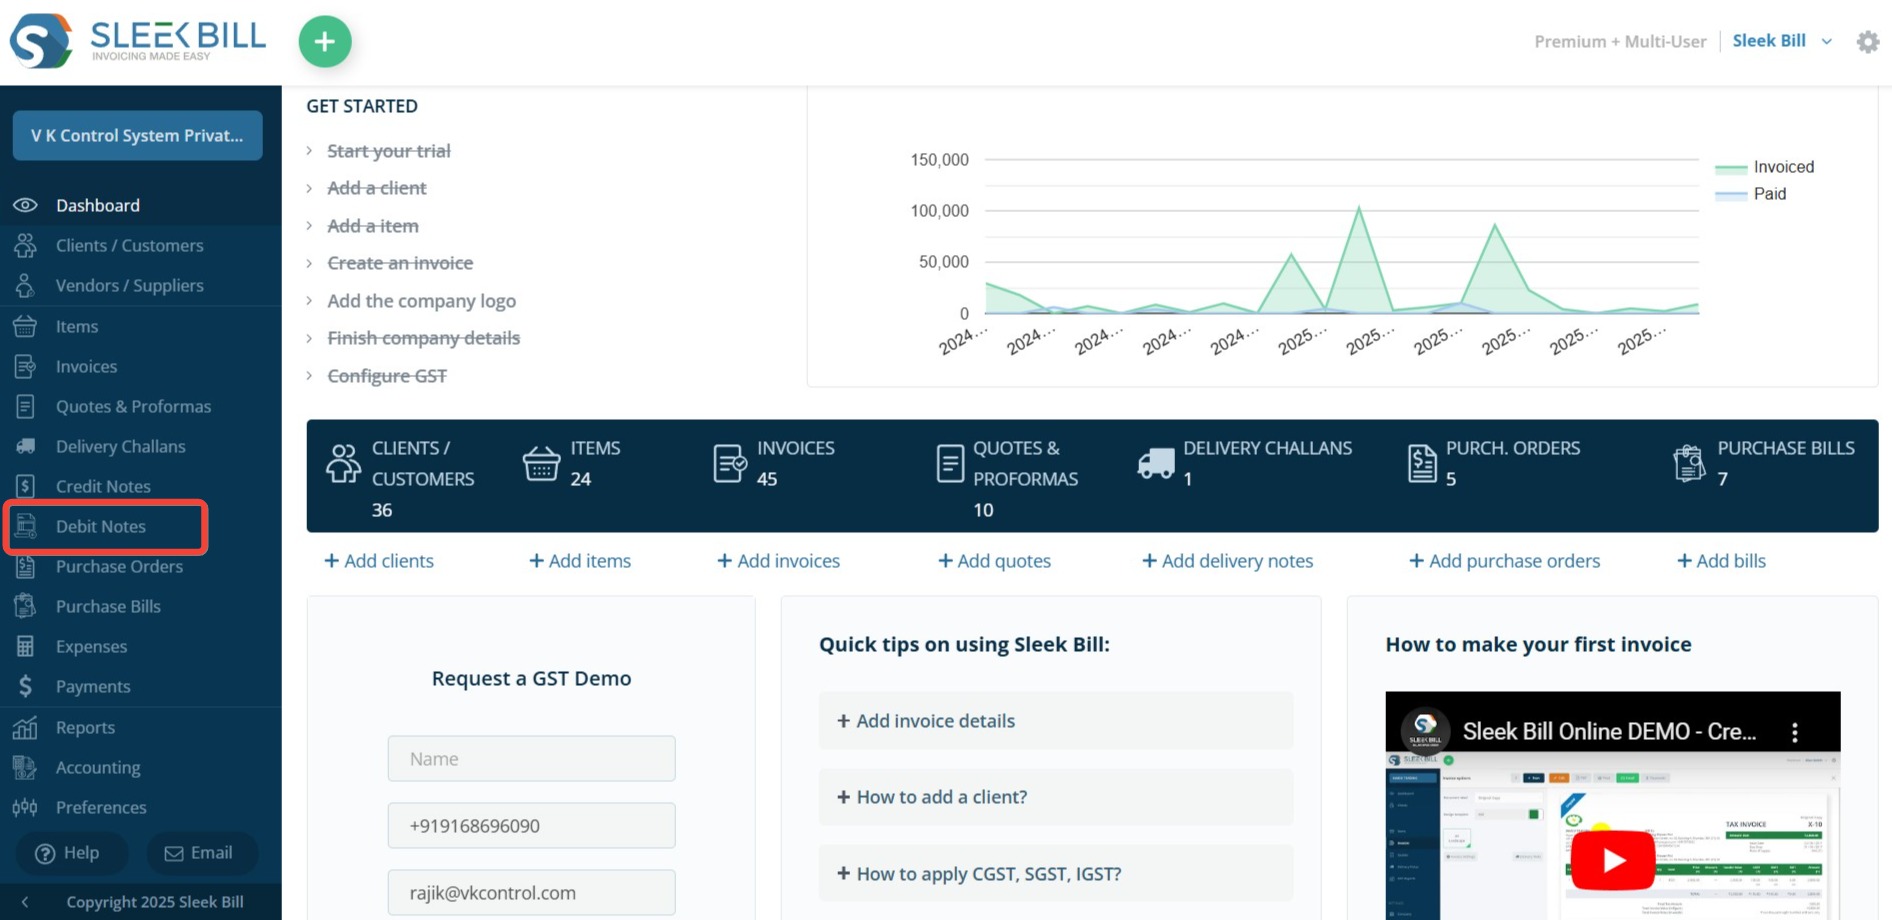Click the '+ Add clients' link
Viewport: 1892px width, 920px height.
click(x=379, y=561)
